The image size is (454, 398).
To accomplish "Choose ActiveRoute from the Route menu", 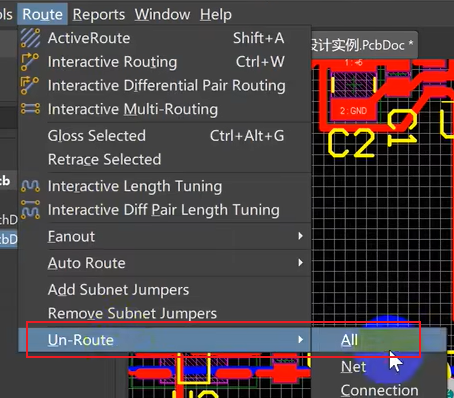I will 165,38.
